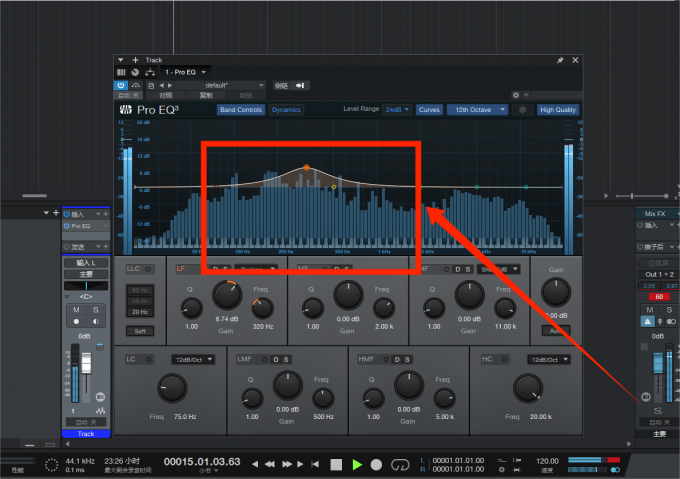Activate the sidechain arrow icon

(x=300, y=85)
